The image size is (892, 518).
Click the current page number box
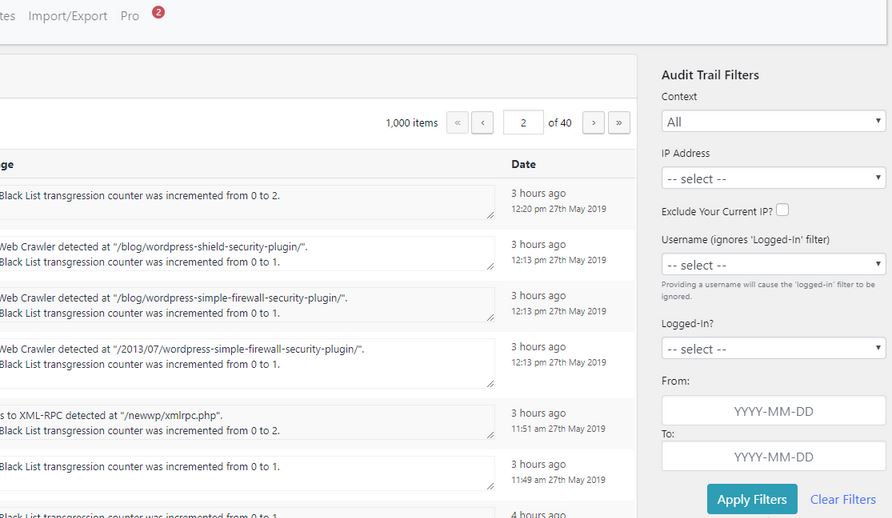[523, 123]
